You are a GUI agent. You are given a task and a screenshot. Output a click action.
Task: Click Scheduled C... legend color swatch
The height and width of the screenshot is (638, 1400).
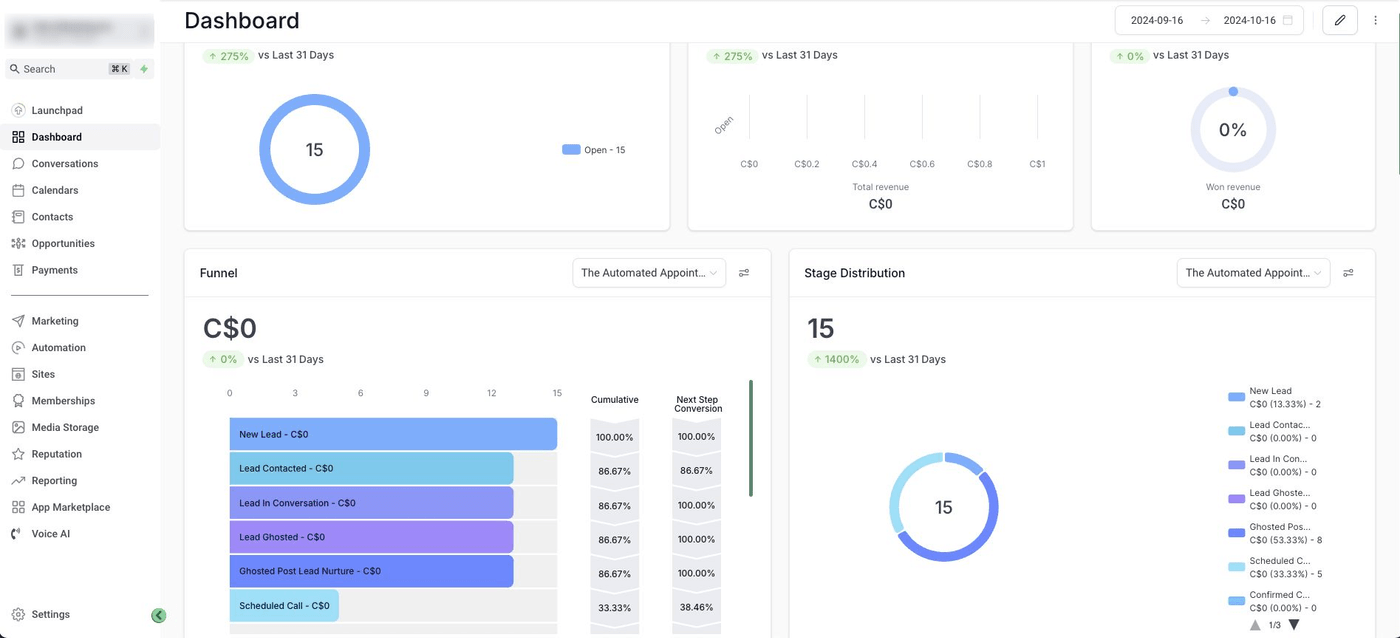1236,567
